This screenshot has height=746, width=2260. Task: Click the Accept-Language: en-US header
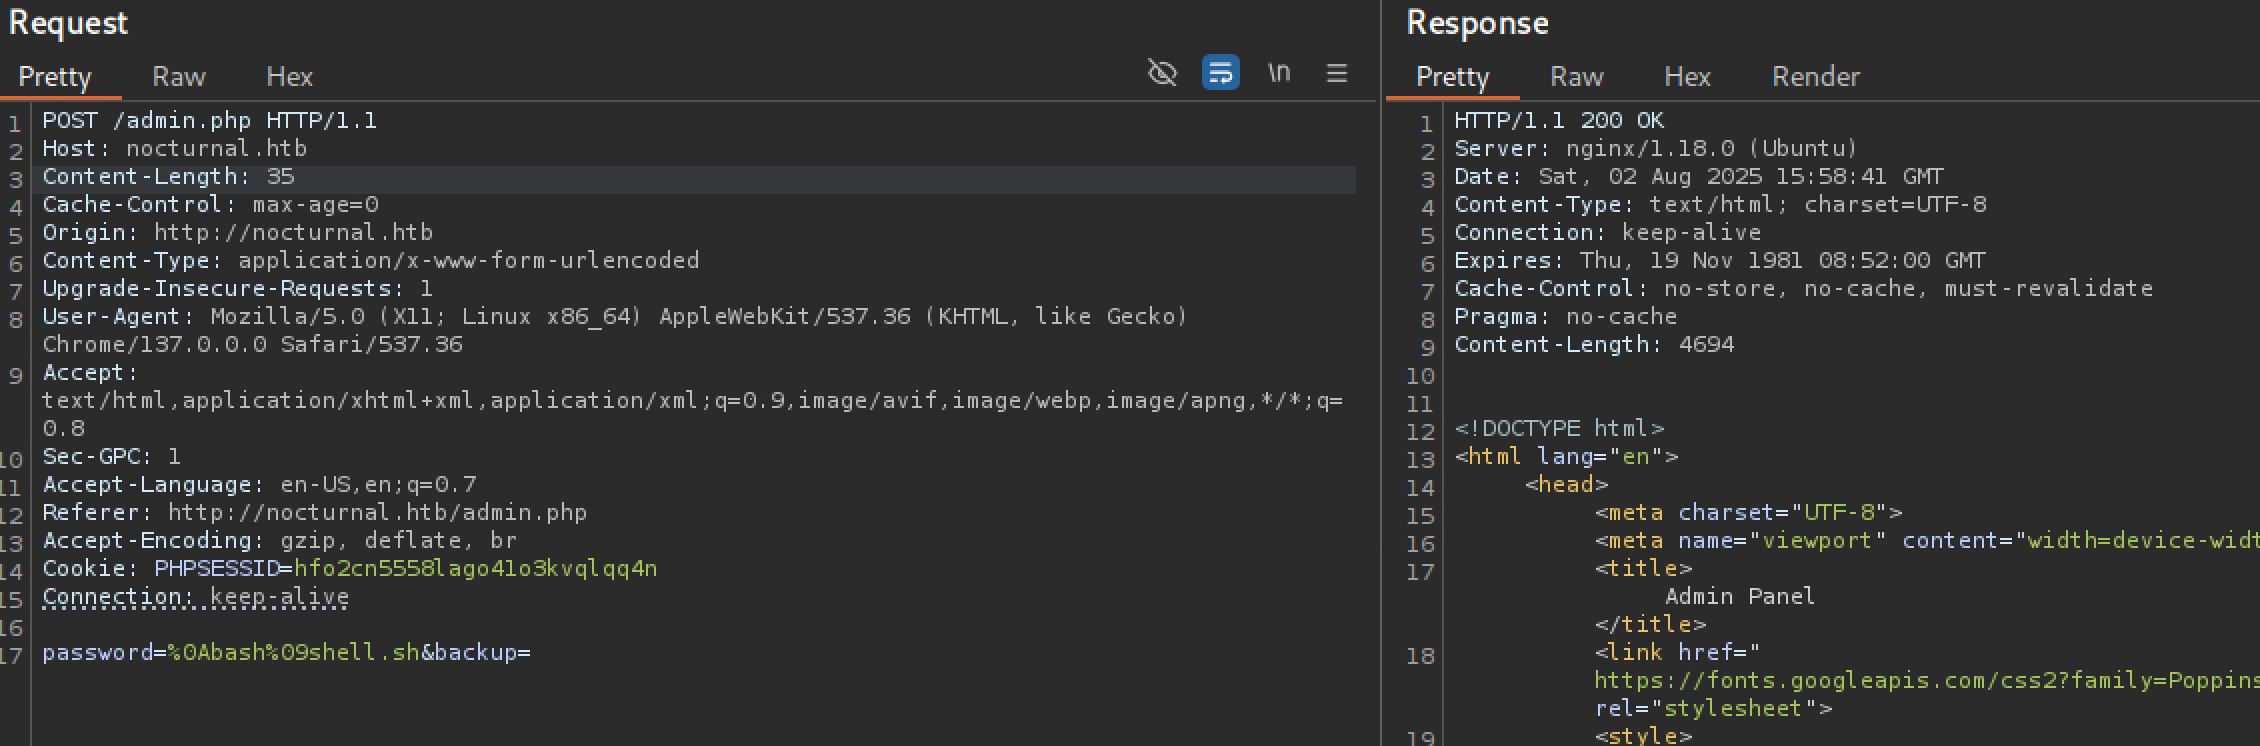[x=259, y=485]
